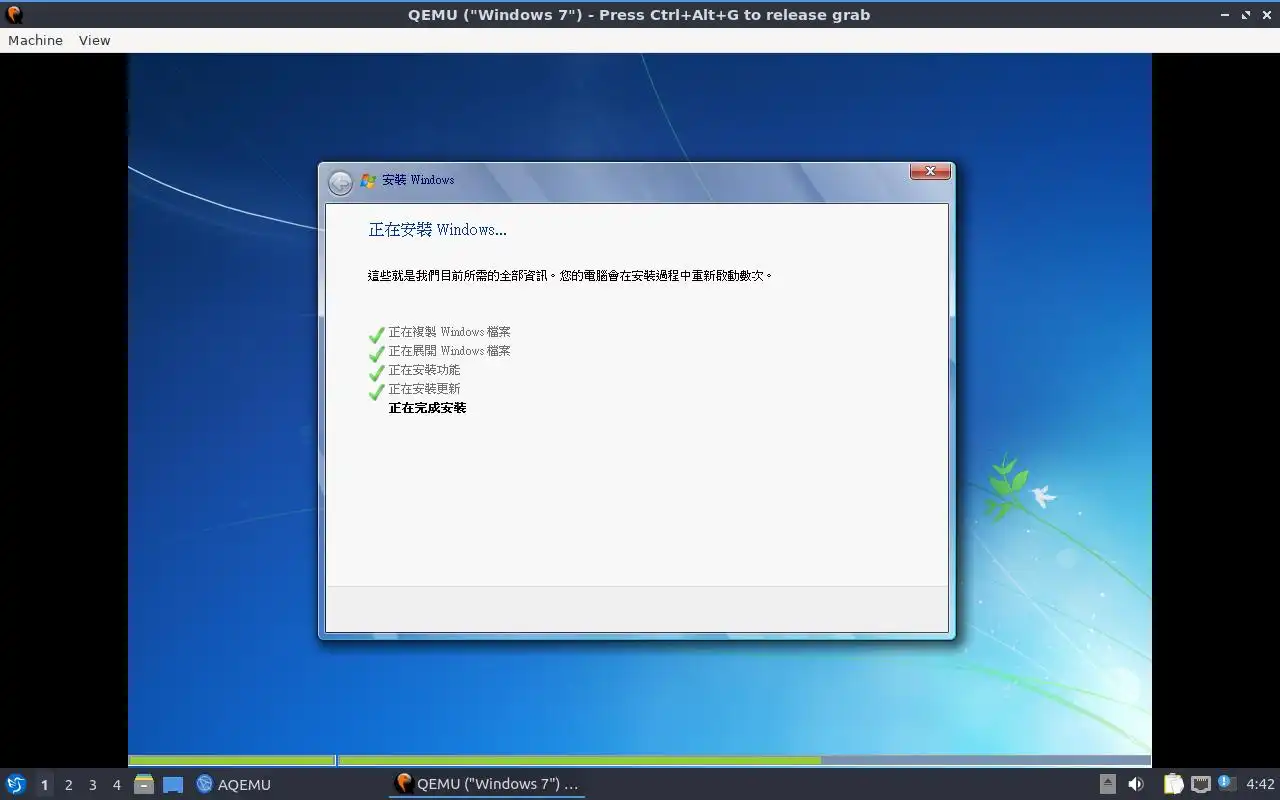The height and width of the screenshot is (800, 1280).
Task: Close the Windows installer dialog via red X
Action: pos(930,171)
